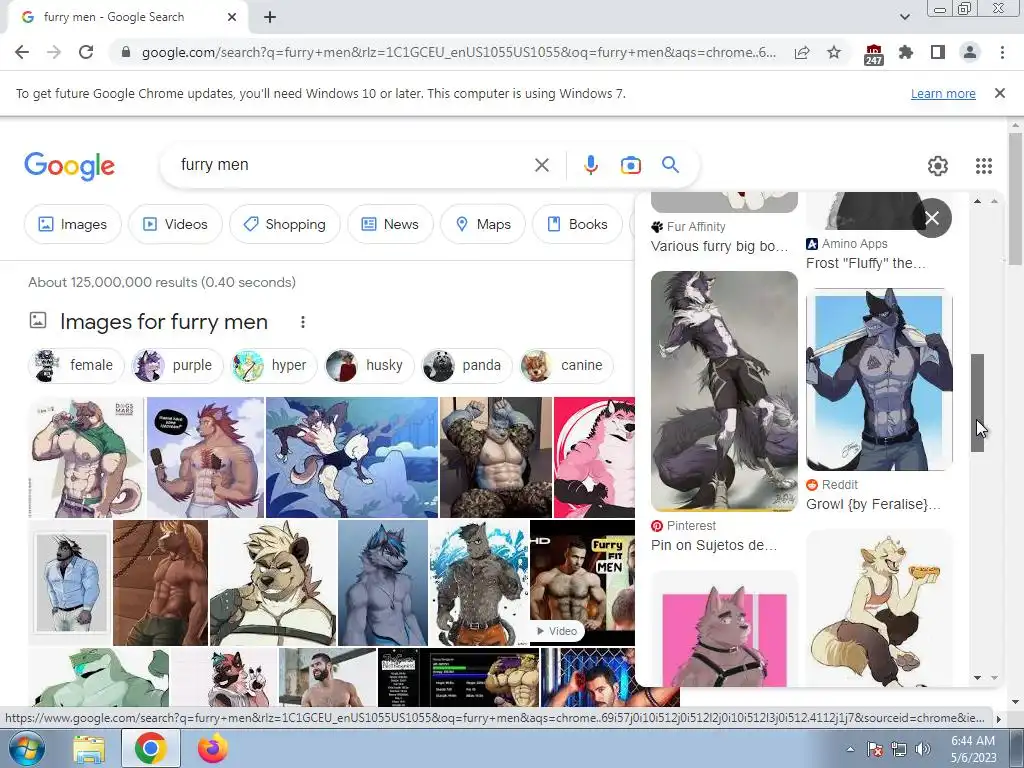Click the side panel scroll down arrow
This screenshot has height=768, width=1024.
(978, 678)
